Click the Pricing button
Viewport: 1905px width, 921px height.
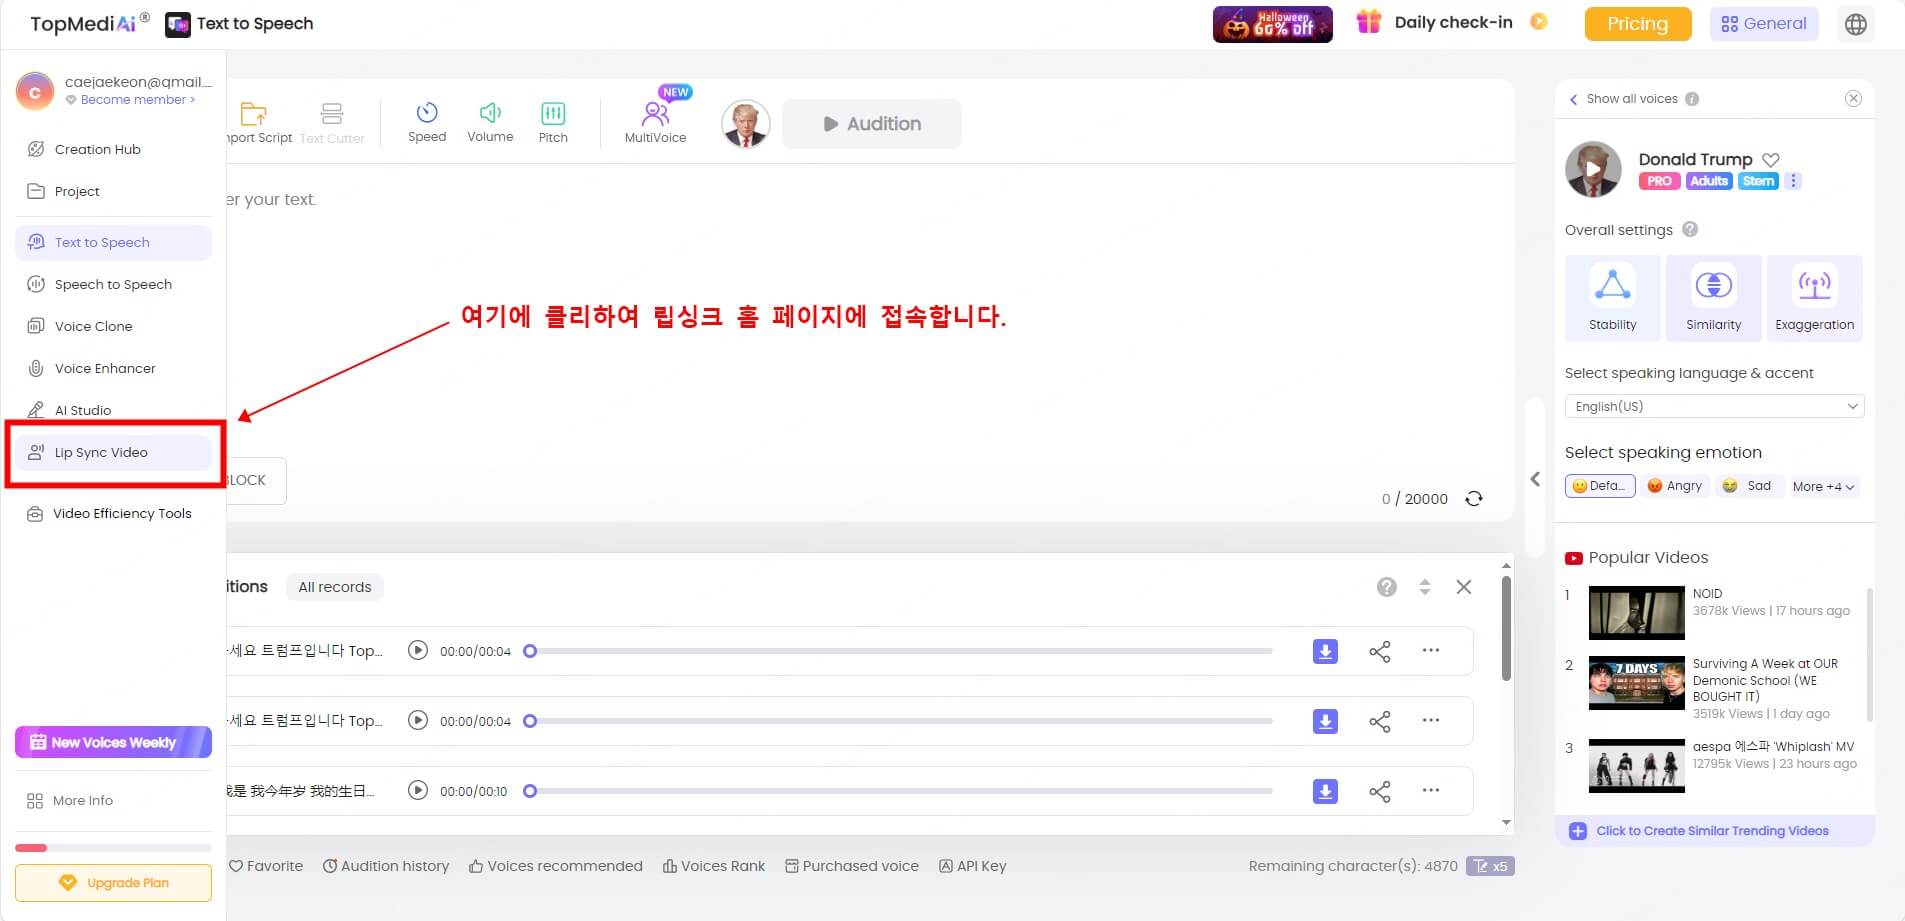coord(1638,24)
